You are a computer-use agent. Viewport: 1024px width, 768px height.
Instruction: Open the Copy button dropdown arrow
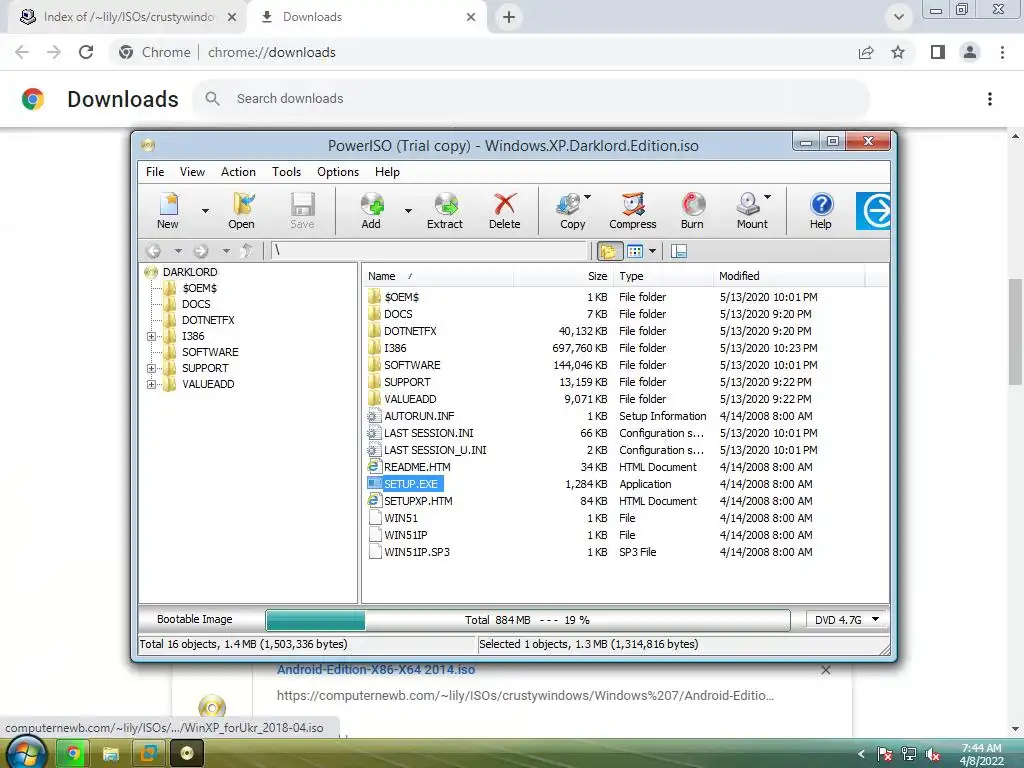588,197
